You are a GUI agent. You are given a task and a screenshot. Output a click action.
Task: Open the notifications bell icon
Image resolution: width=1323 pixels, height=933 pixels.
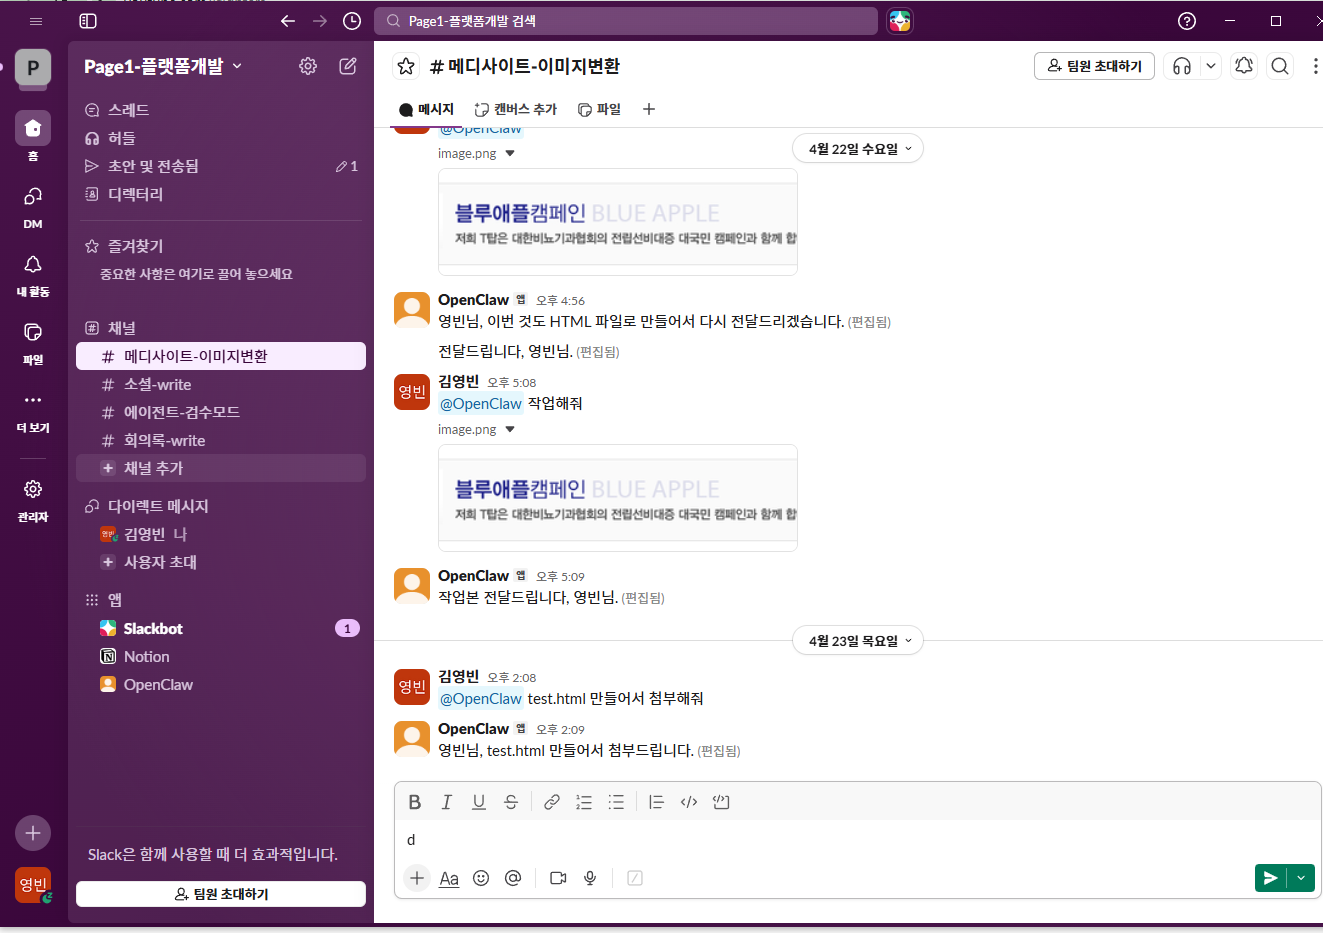(1243, 65)
